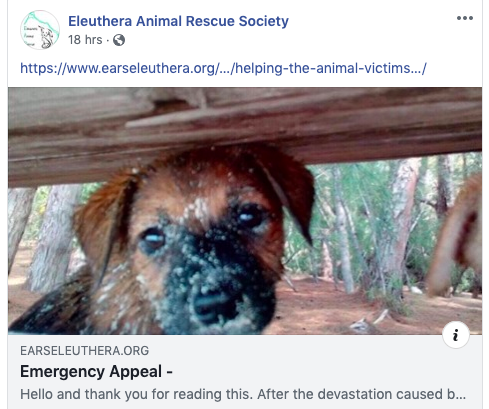Open the three-dot post options menu
Screen dimensions: 489x409
pyautogui.click(x=465, y=18)
